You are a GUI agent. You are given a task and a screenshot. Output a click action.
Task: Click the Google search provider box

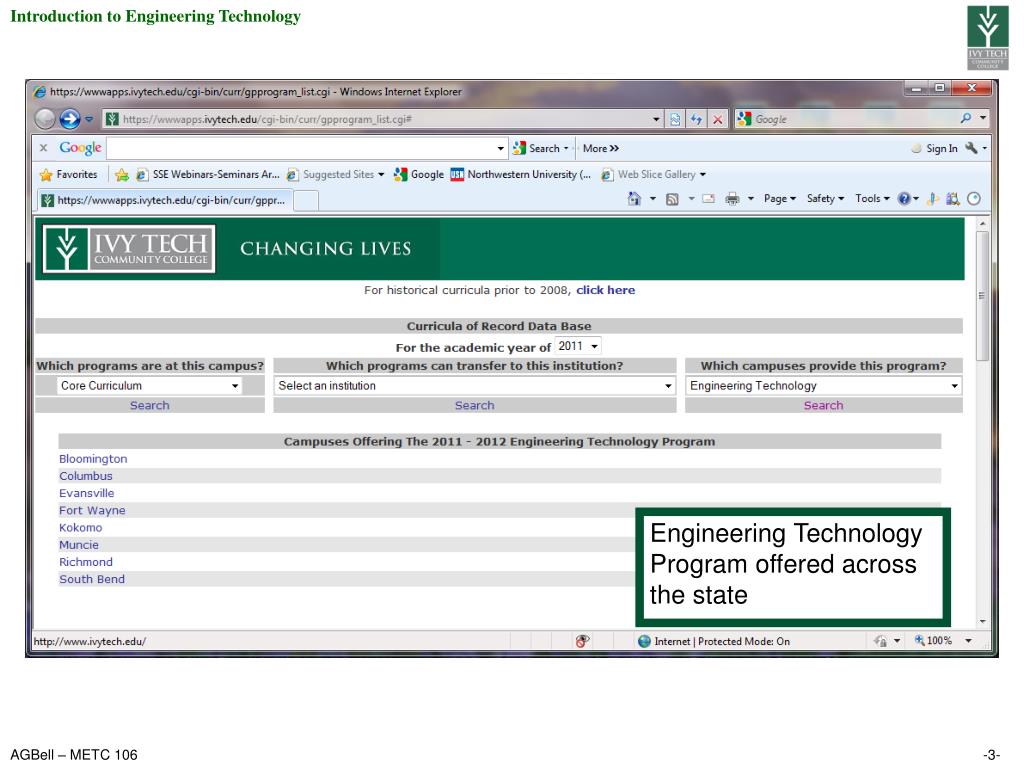tap(846, 120)
